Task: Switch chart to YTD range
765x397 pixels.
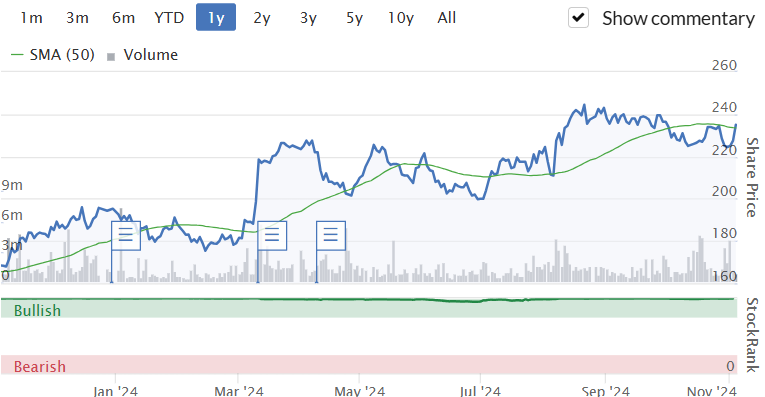Action: [x=169, y=18]
